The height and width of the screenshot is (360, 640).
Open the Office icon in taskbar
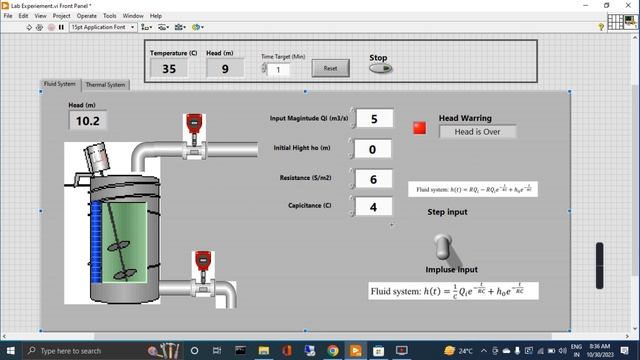click(287, 351)
